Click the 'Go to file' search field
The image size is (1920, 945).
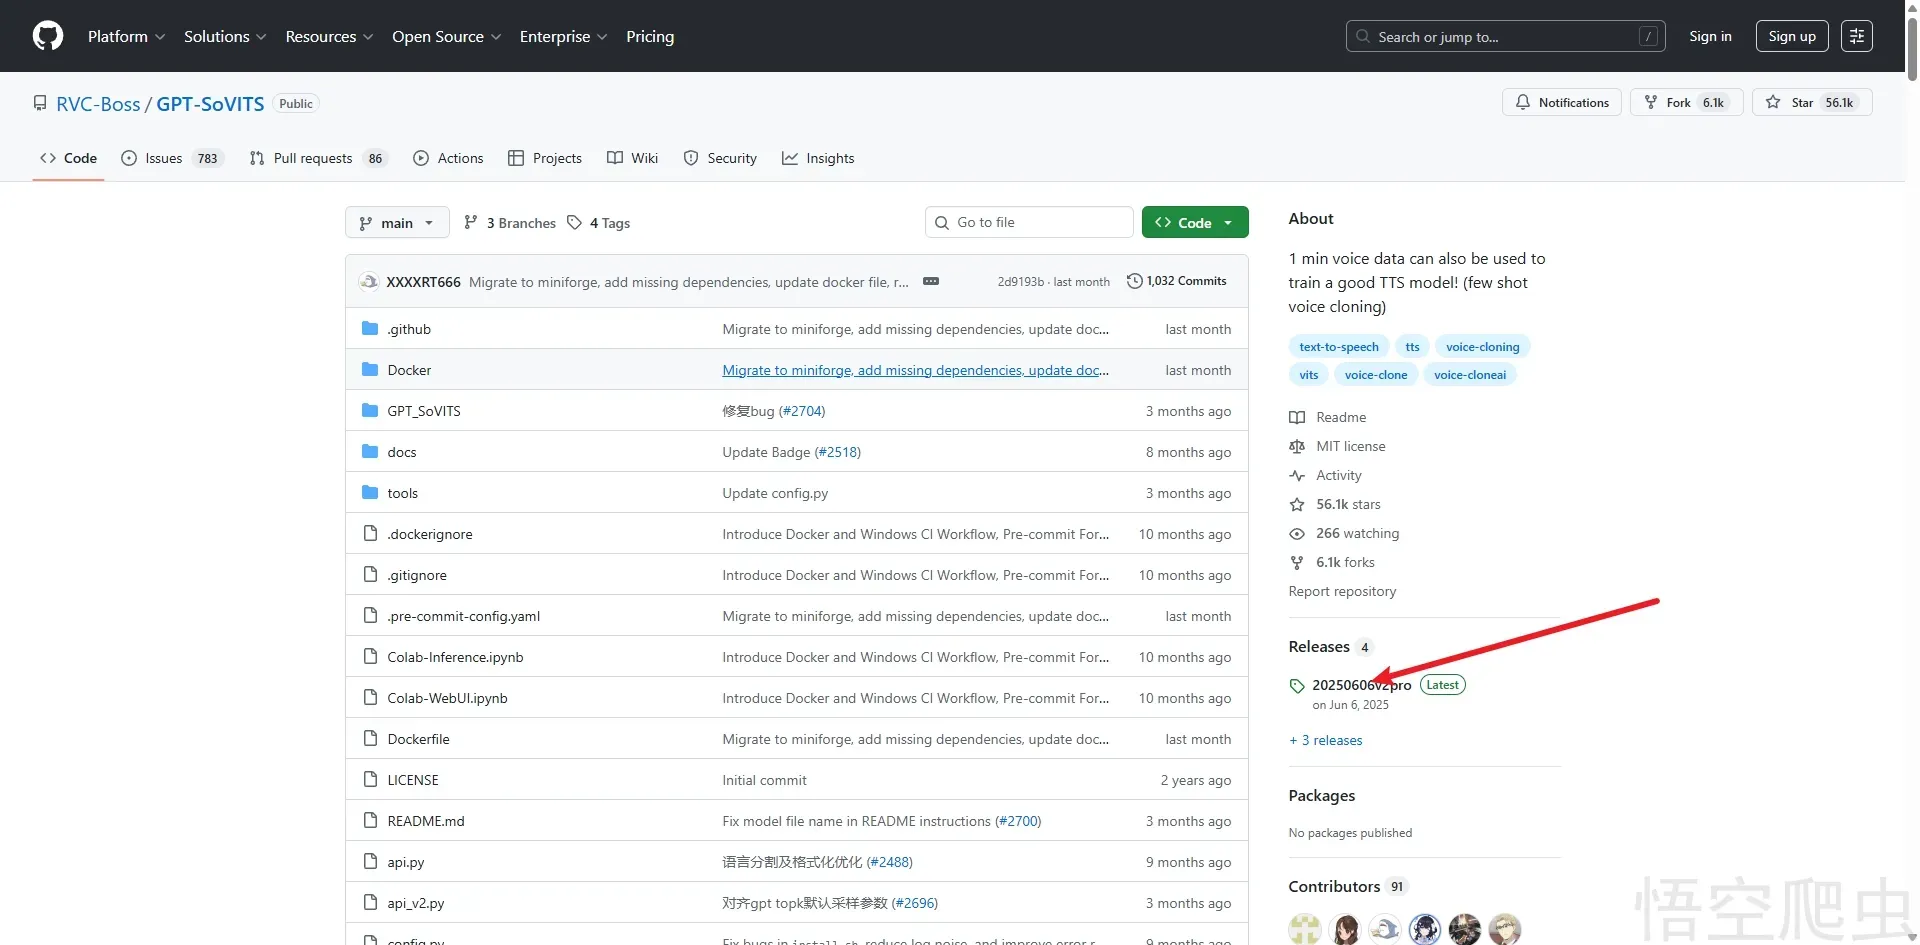pyautogui.click(x=1029, y=222)
